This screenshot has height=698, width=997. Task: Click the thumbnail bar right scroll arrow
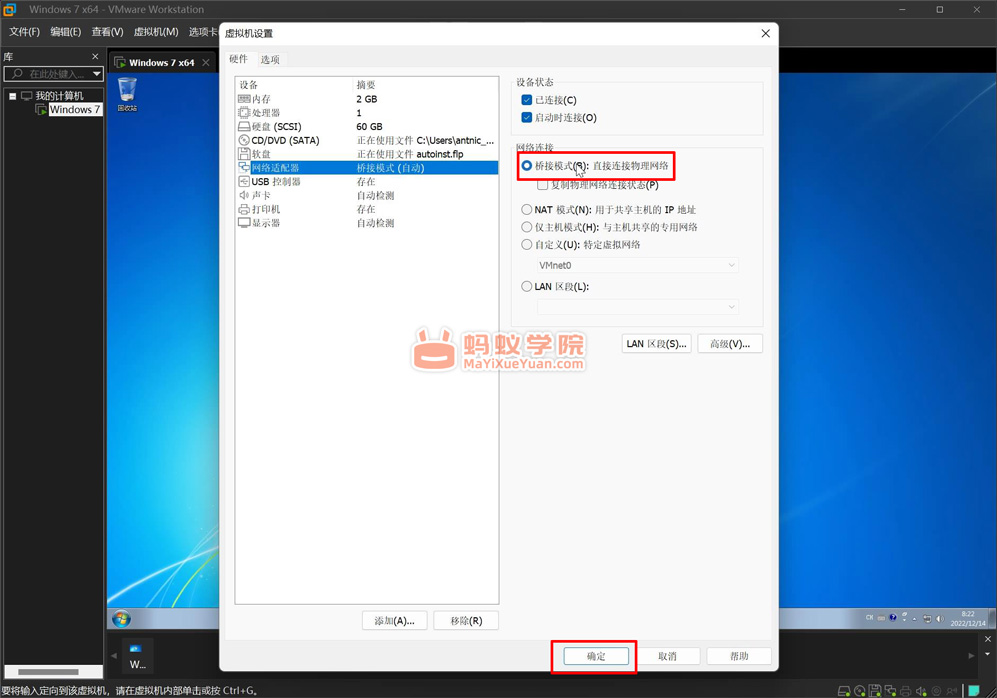tap(972, 655)
